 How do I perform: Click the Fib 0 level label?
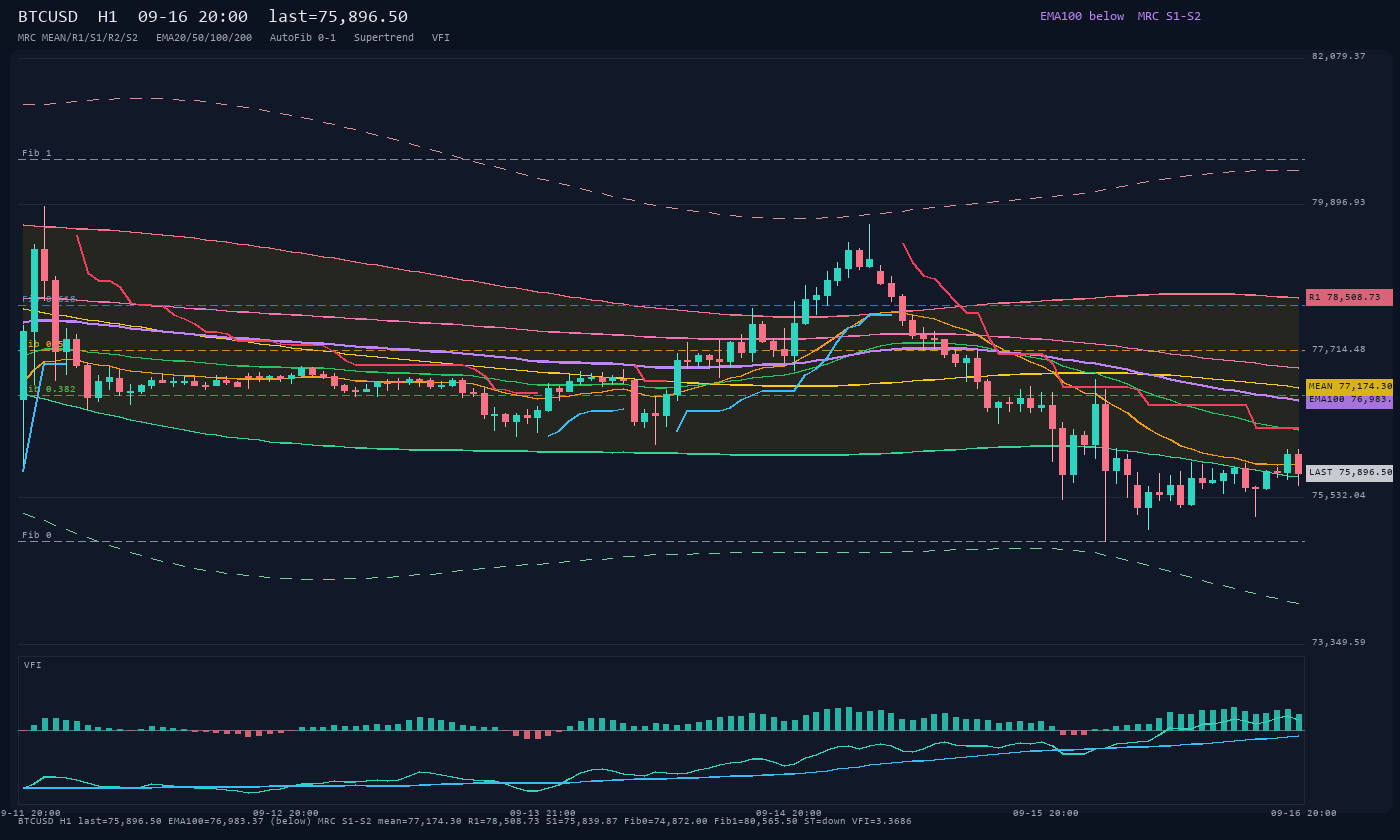point(37,535)
